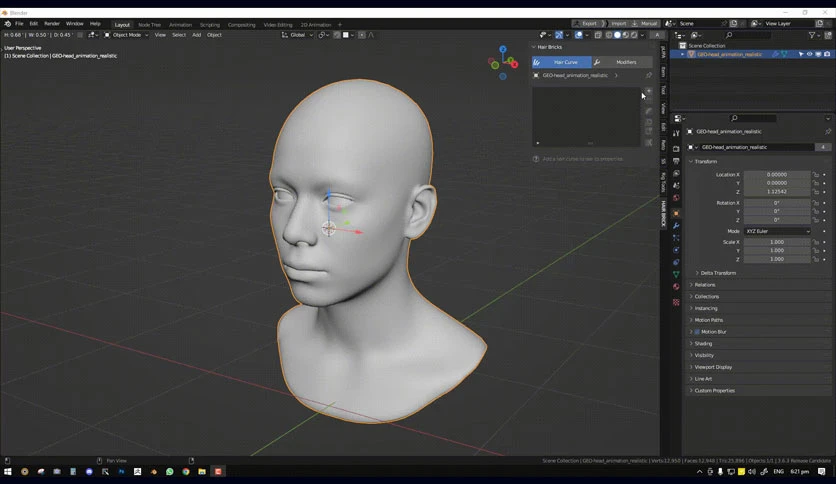Click the plus icon beside hair list

[649, 91]
